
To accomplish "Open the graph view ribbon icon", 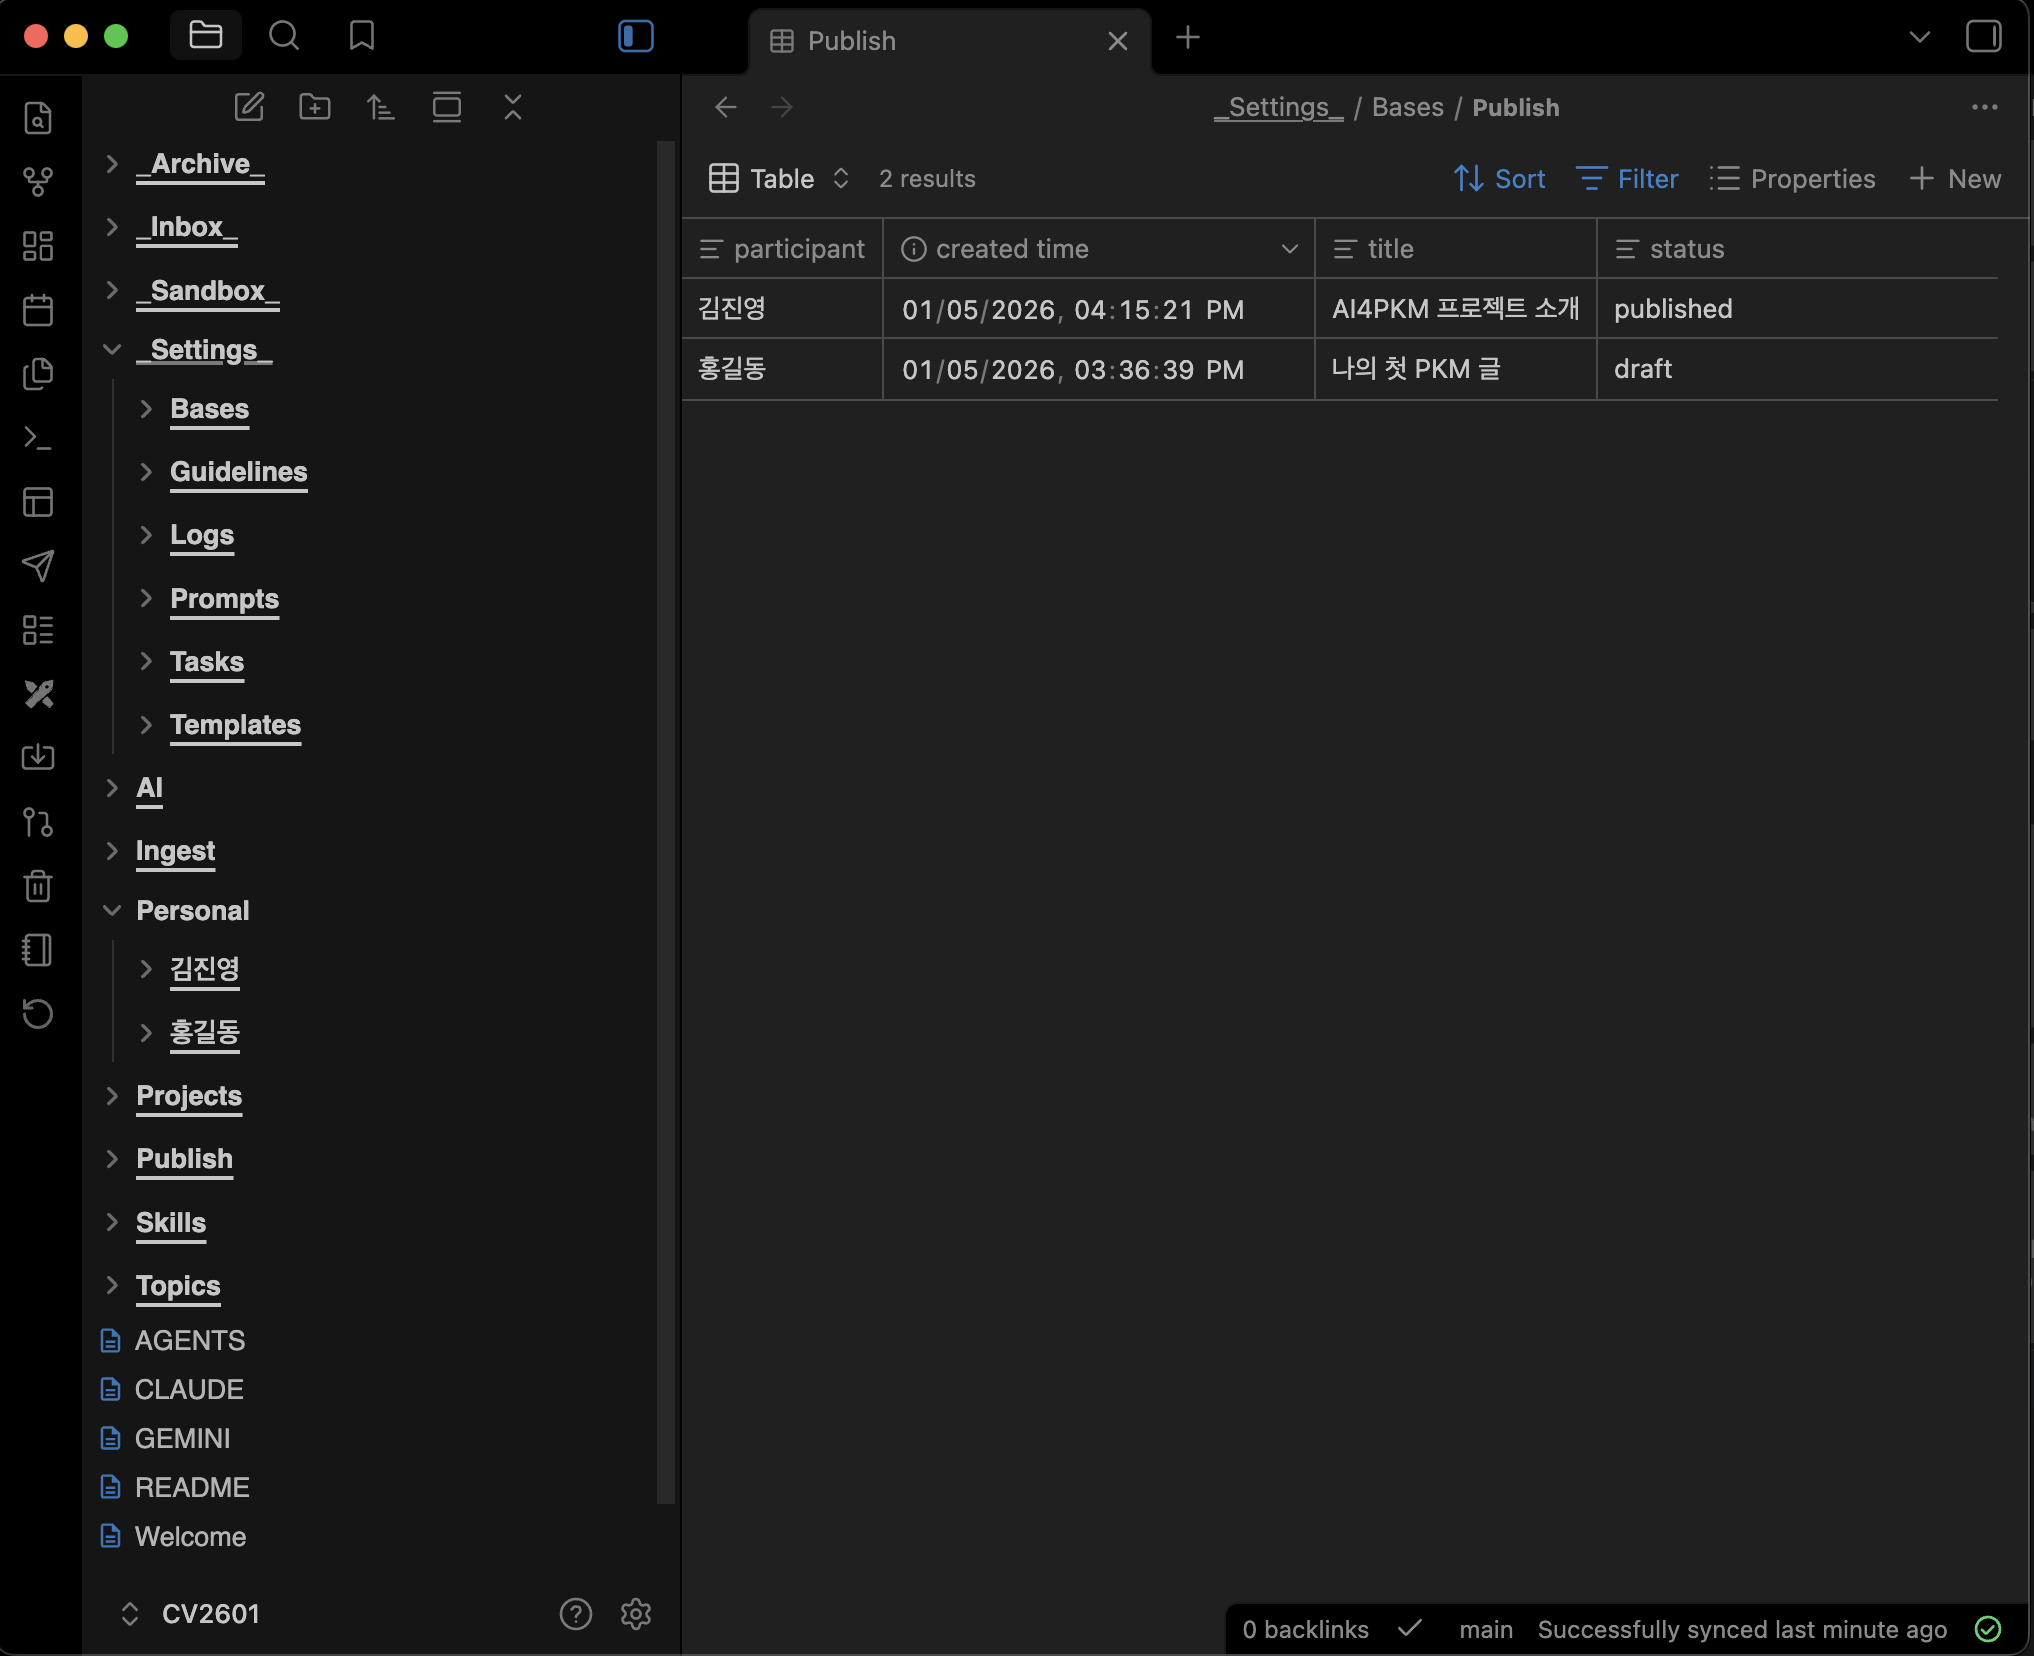I will point(38,182).
